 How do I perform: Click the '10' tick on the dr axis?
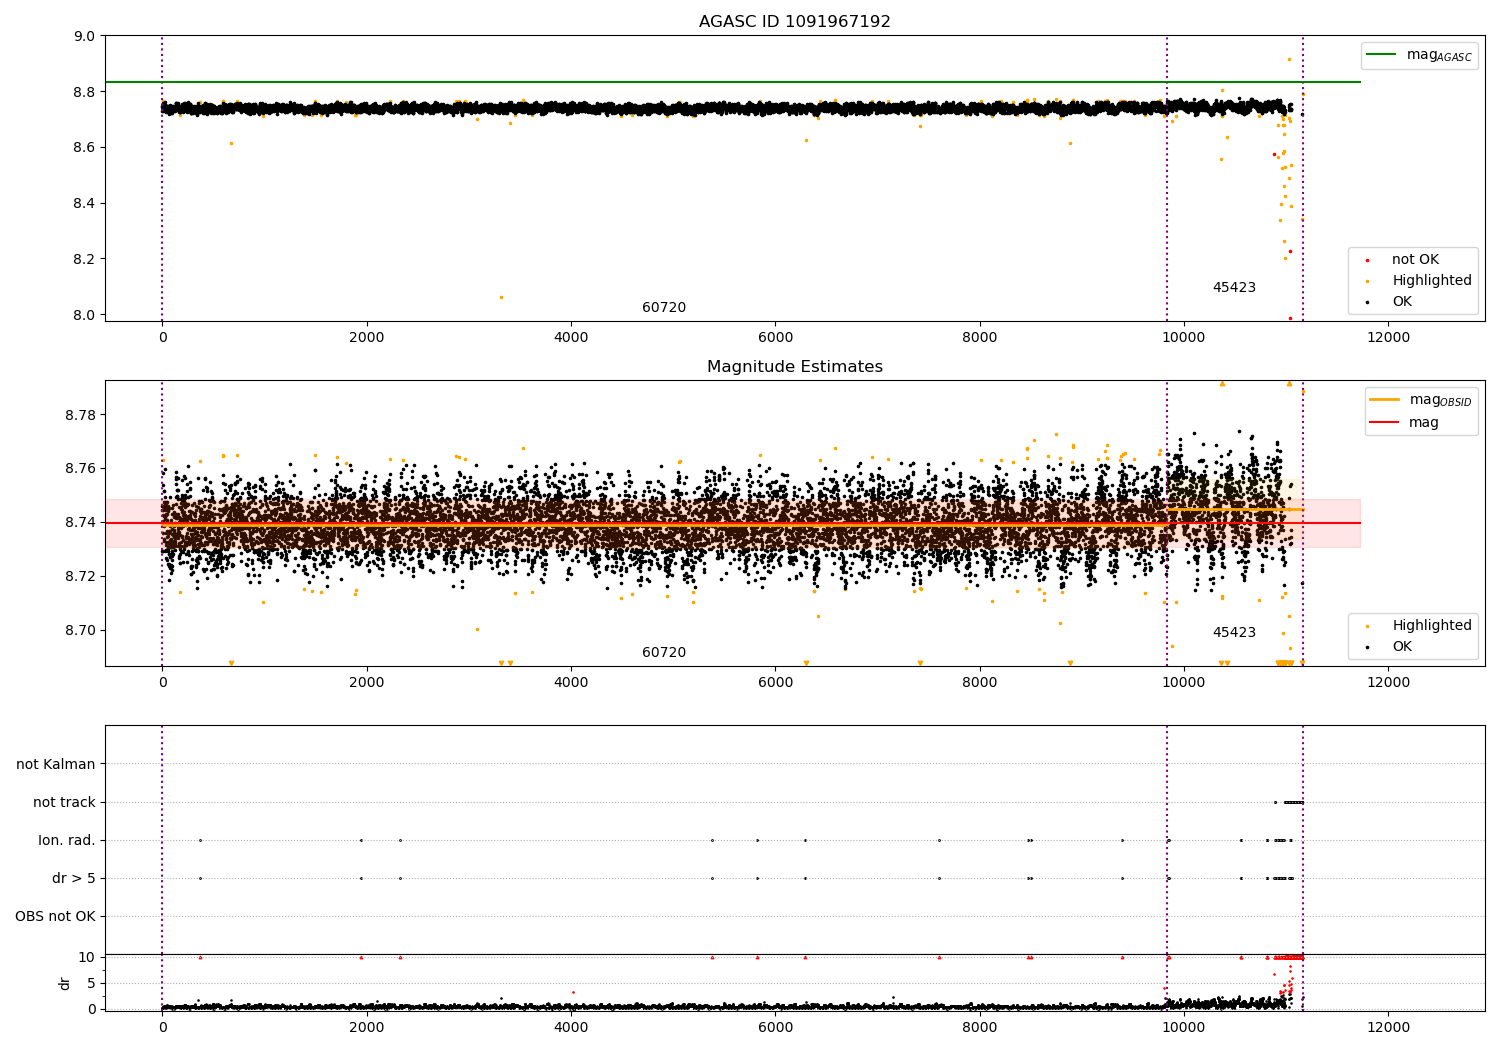88,958
